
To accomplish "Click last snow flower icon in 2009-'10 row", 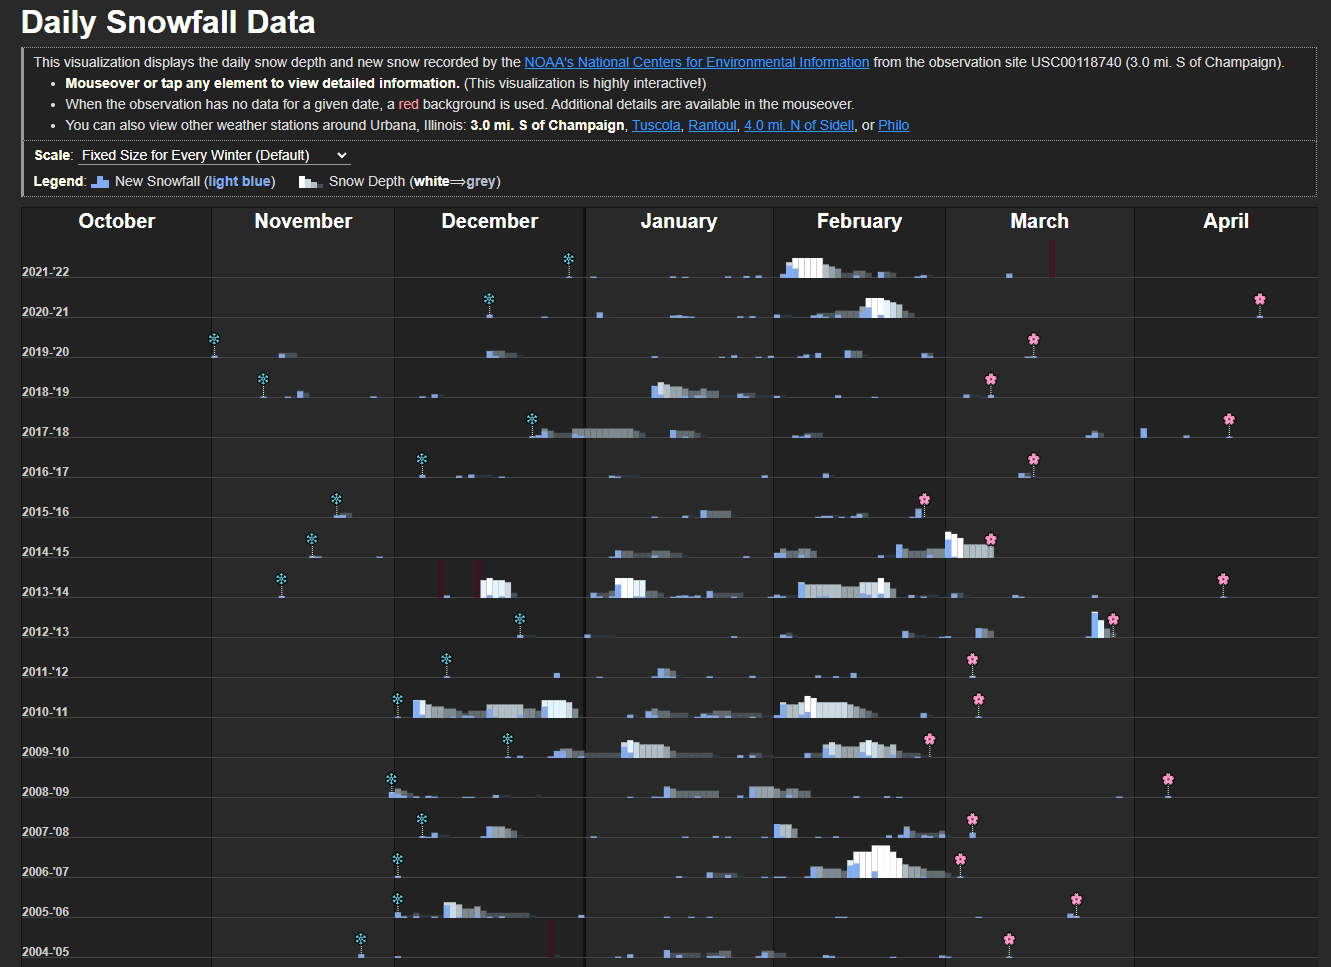I will coord(930,740).
